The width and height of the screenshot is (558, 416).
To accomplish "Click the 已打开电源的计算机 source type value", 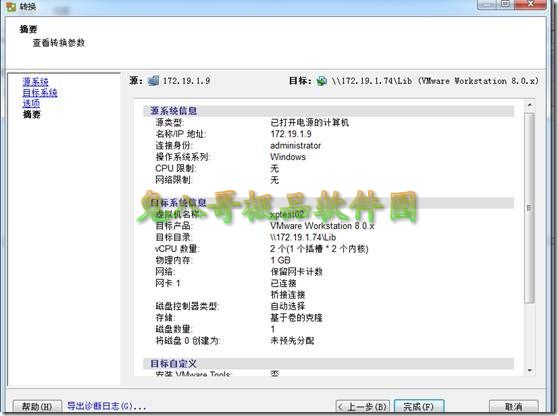I will [310, 122].
